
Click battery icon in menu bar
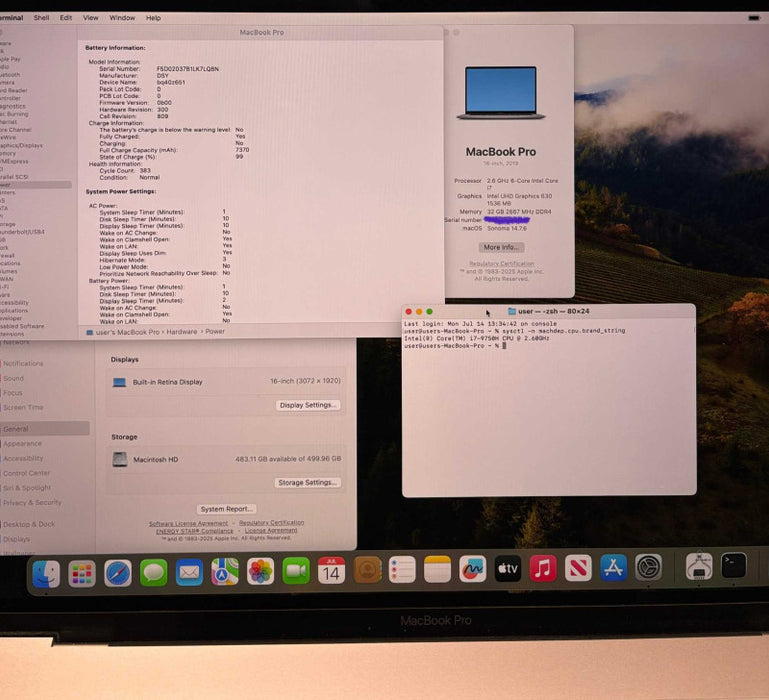[x=754, y=18]
